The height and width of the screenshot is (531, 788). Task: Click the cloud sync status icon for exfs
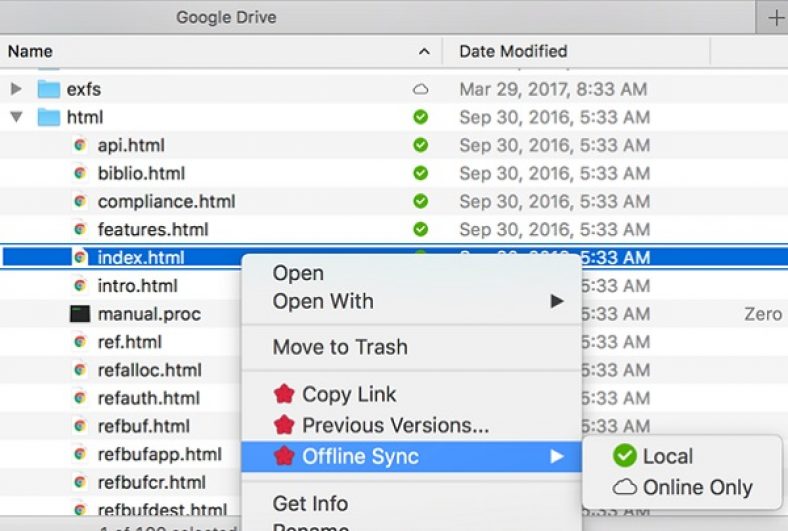click(x=421, y=89)
